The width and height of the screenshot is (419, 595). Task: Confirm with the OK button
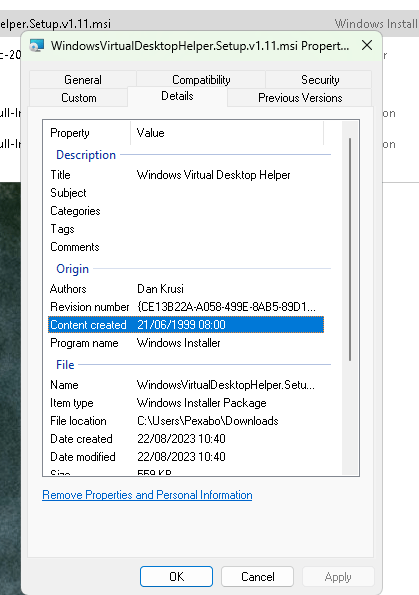(x=176, y=577)
